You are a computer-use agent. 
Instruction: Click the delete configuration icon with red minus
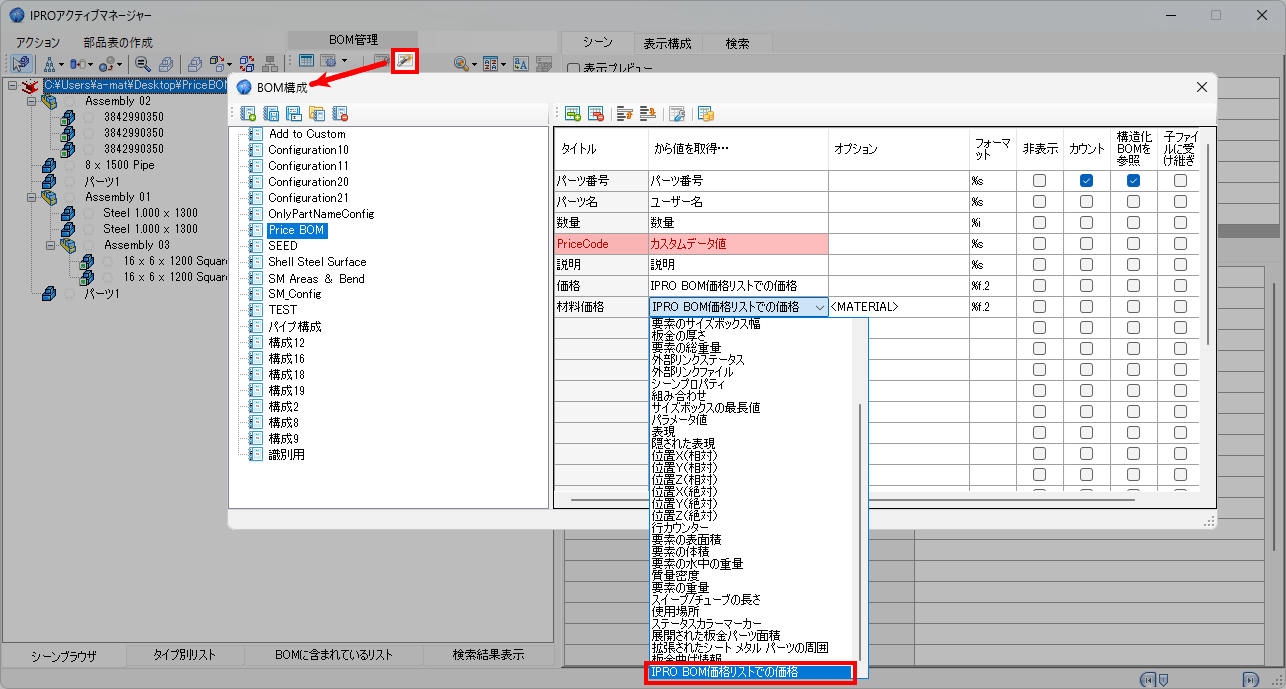click(x=340, y=113)
